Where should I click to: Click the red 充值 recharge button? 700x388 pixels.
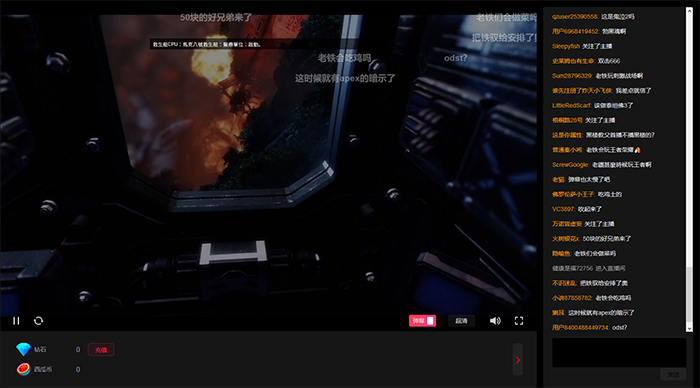point(101,350)
